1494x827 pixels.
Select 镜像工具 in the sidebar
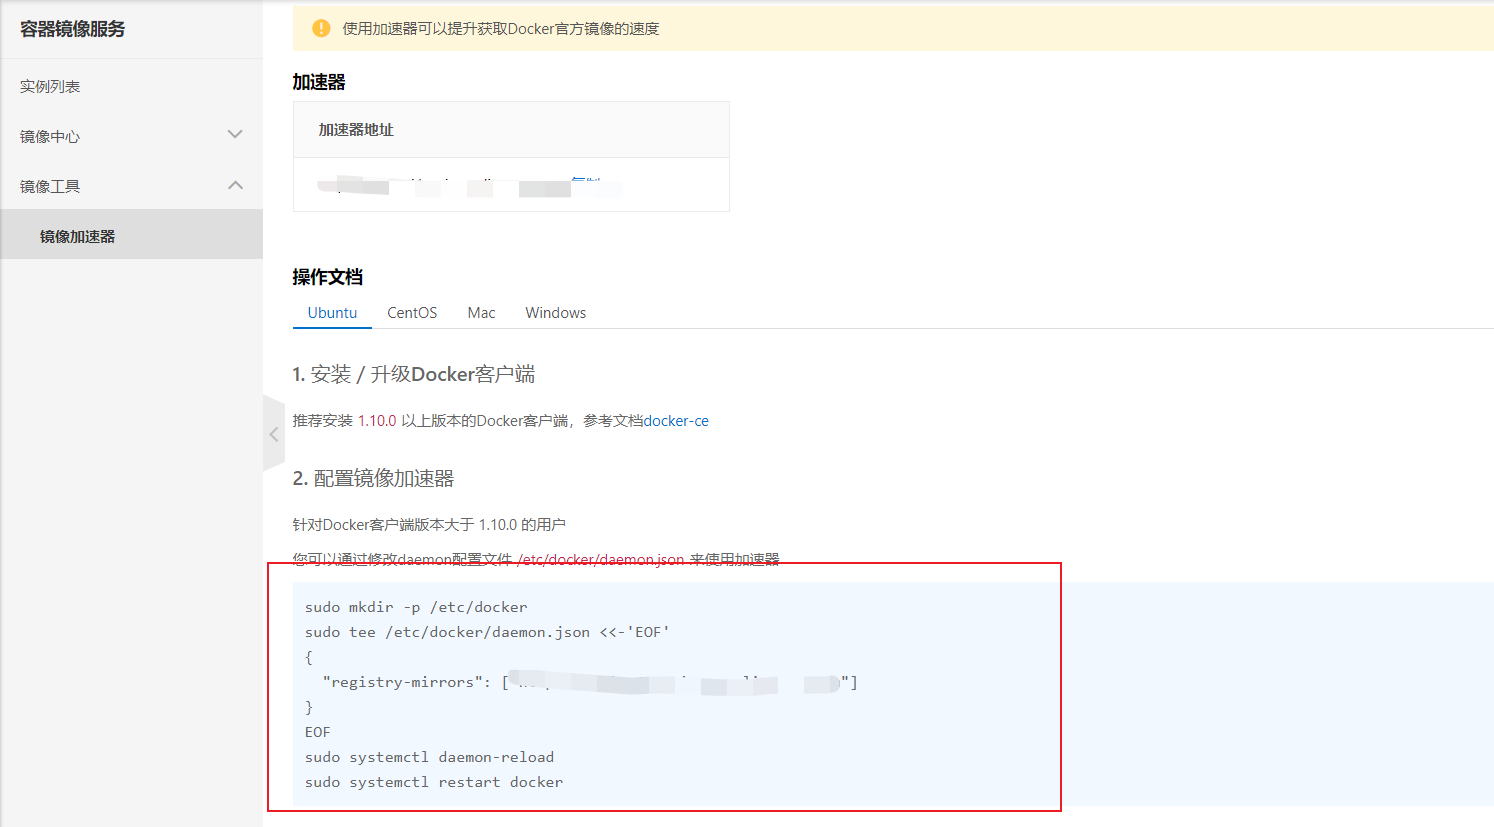pos(50,186)
